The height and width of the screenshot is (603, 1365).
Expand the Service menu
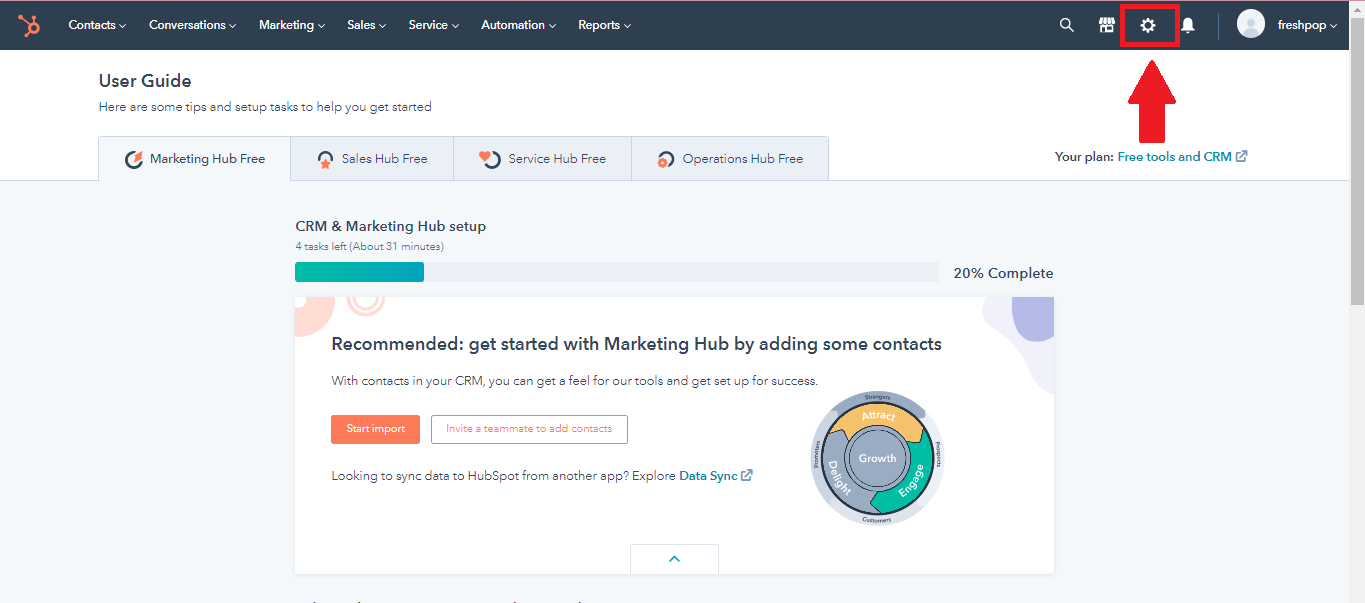tap(434, 25)
